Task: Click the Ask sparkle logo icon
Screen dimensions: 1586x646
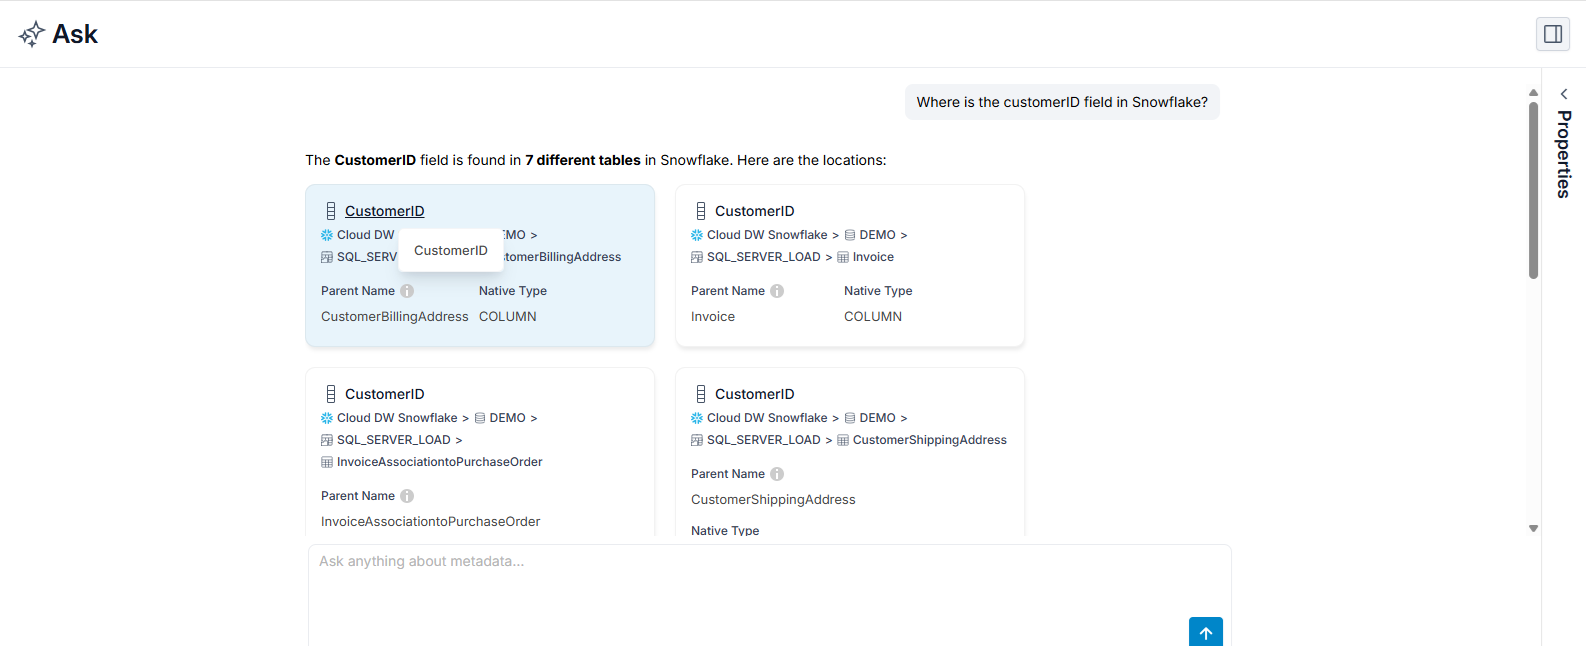Action: click(32, 34)
